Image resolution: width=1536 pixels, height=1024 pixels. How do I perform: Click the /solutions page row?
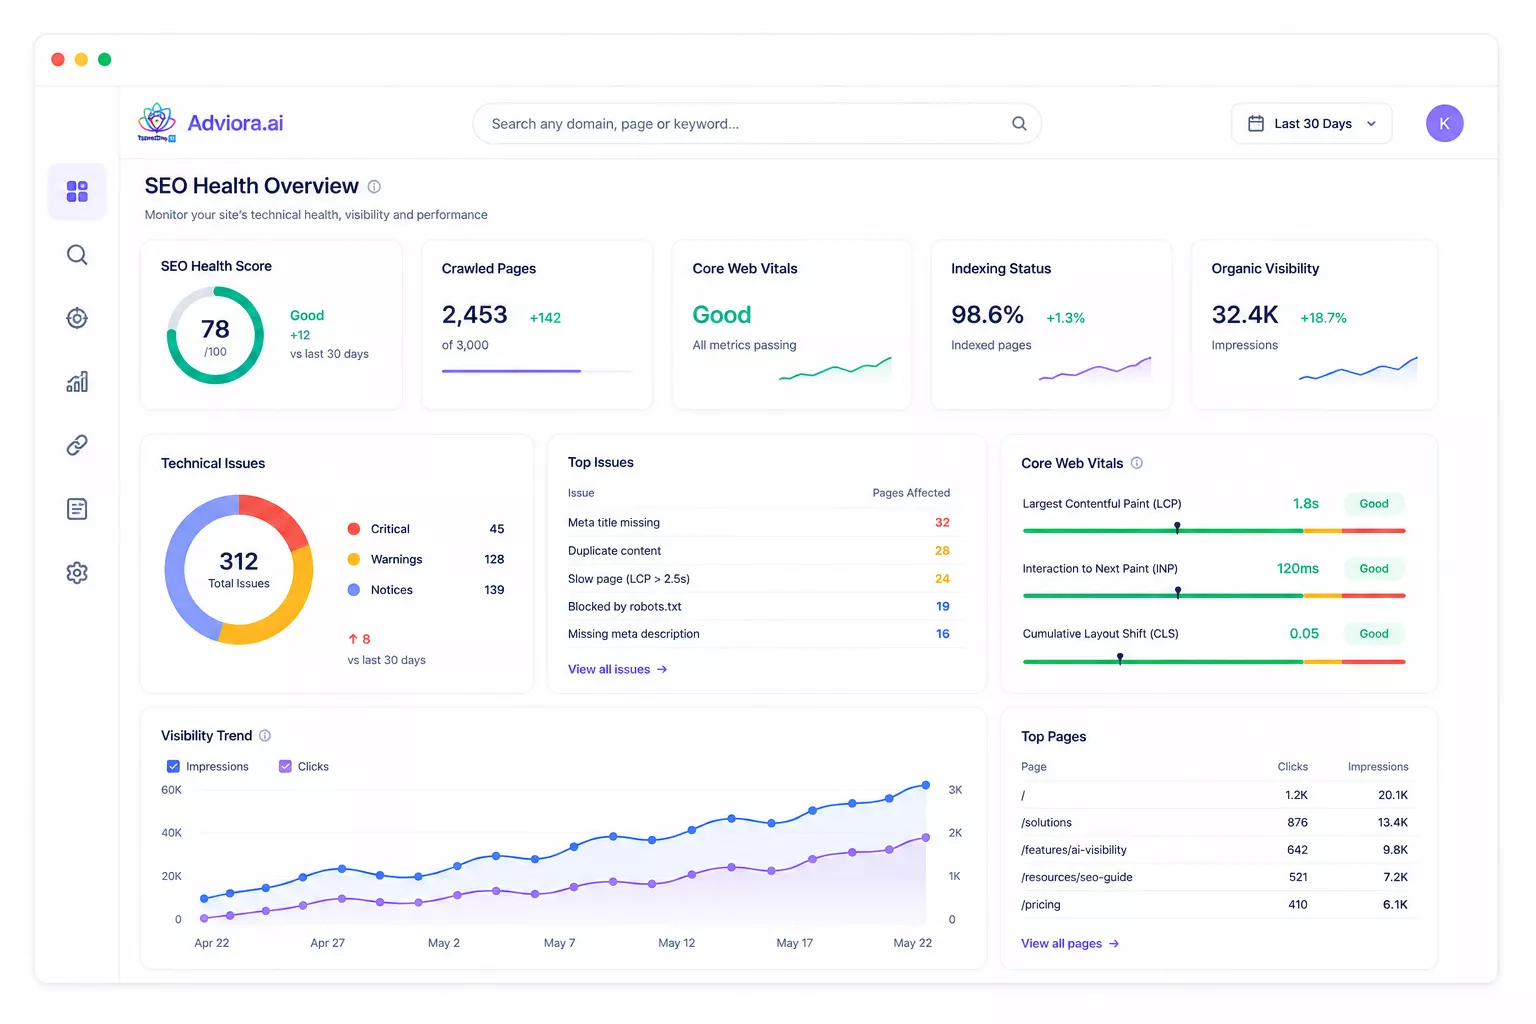pos(1218,823)
